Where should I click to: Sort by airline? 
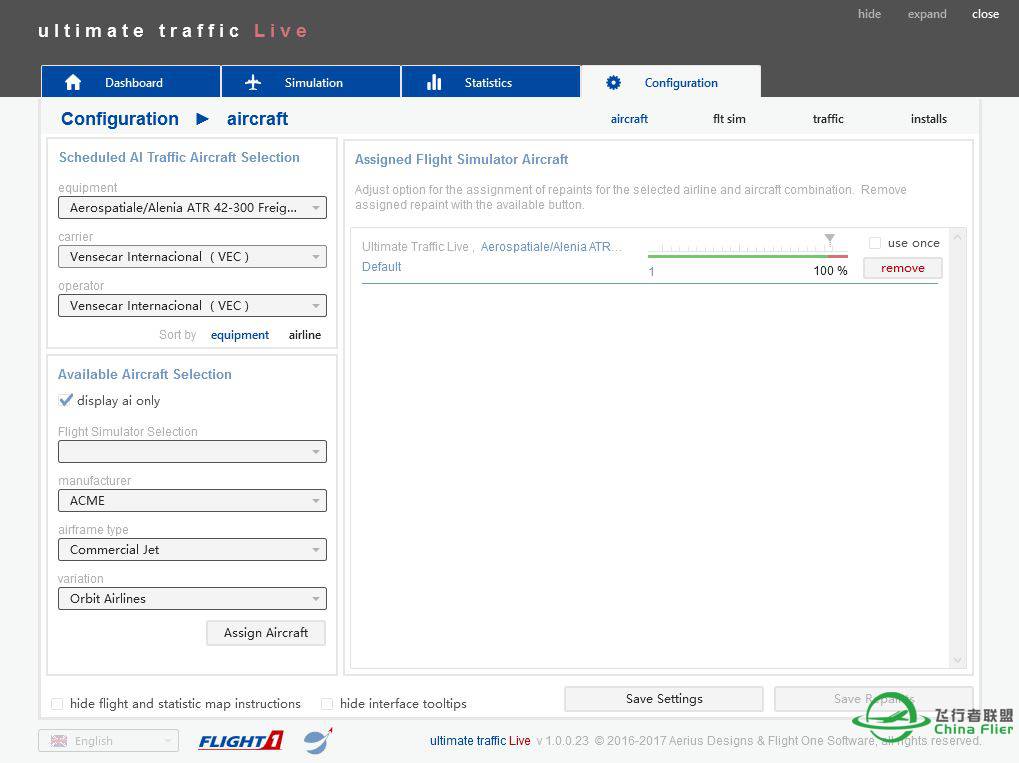click(x=305, y=335)
